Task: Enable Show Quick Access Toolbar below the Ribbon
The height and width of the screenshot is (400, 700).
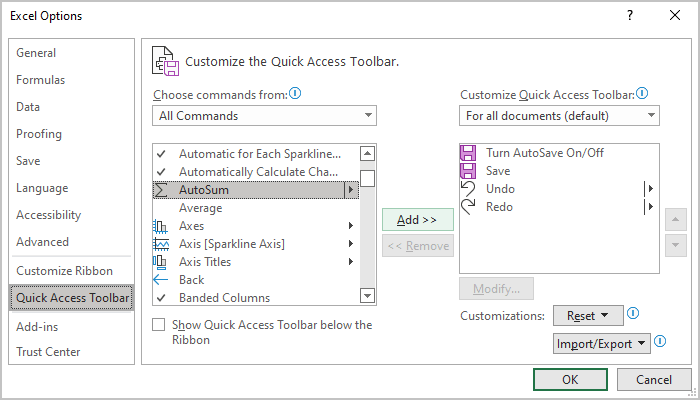Action: (158, 325)
